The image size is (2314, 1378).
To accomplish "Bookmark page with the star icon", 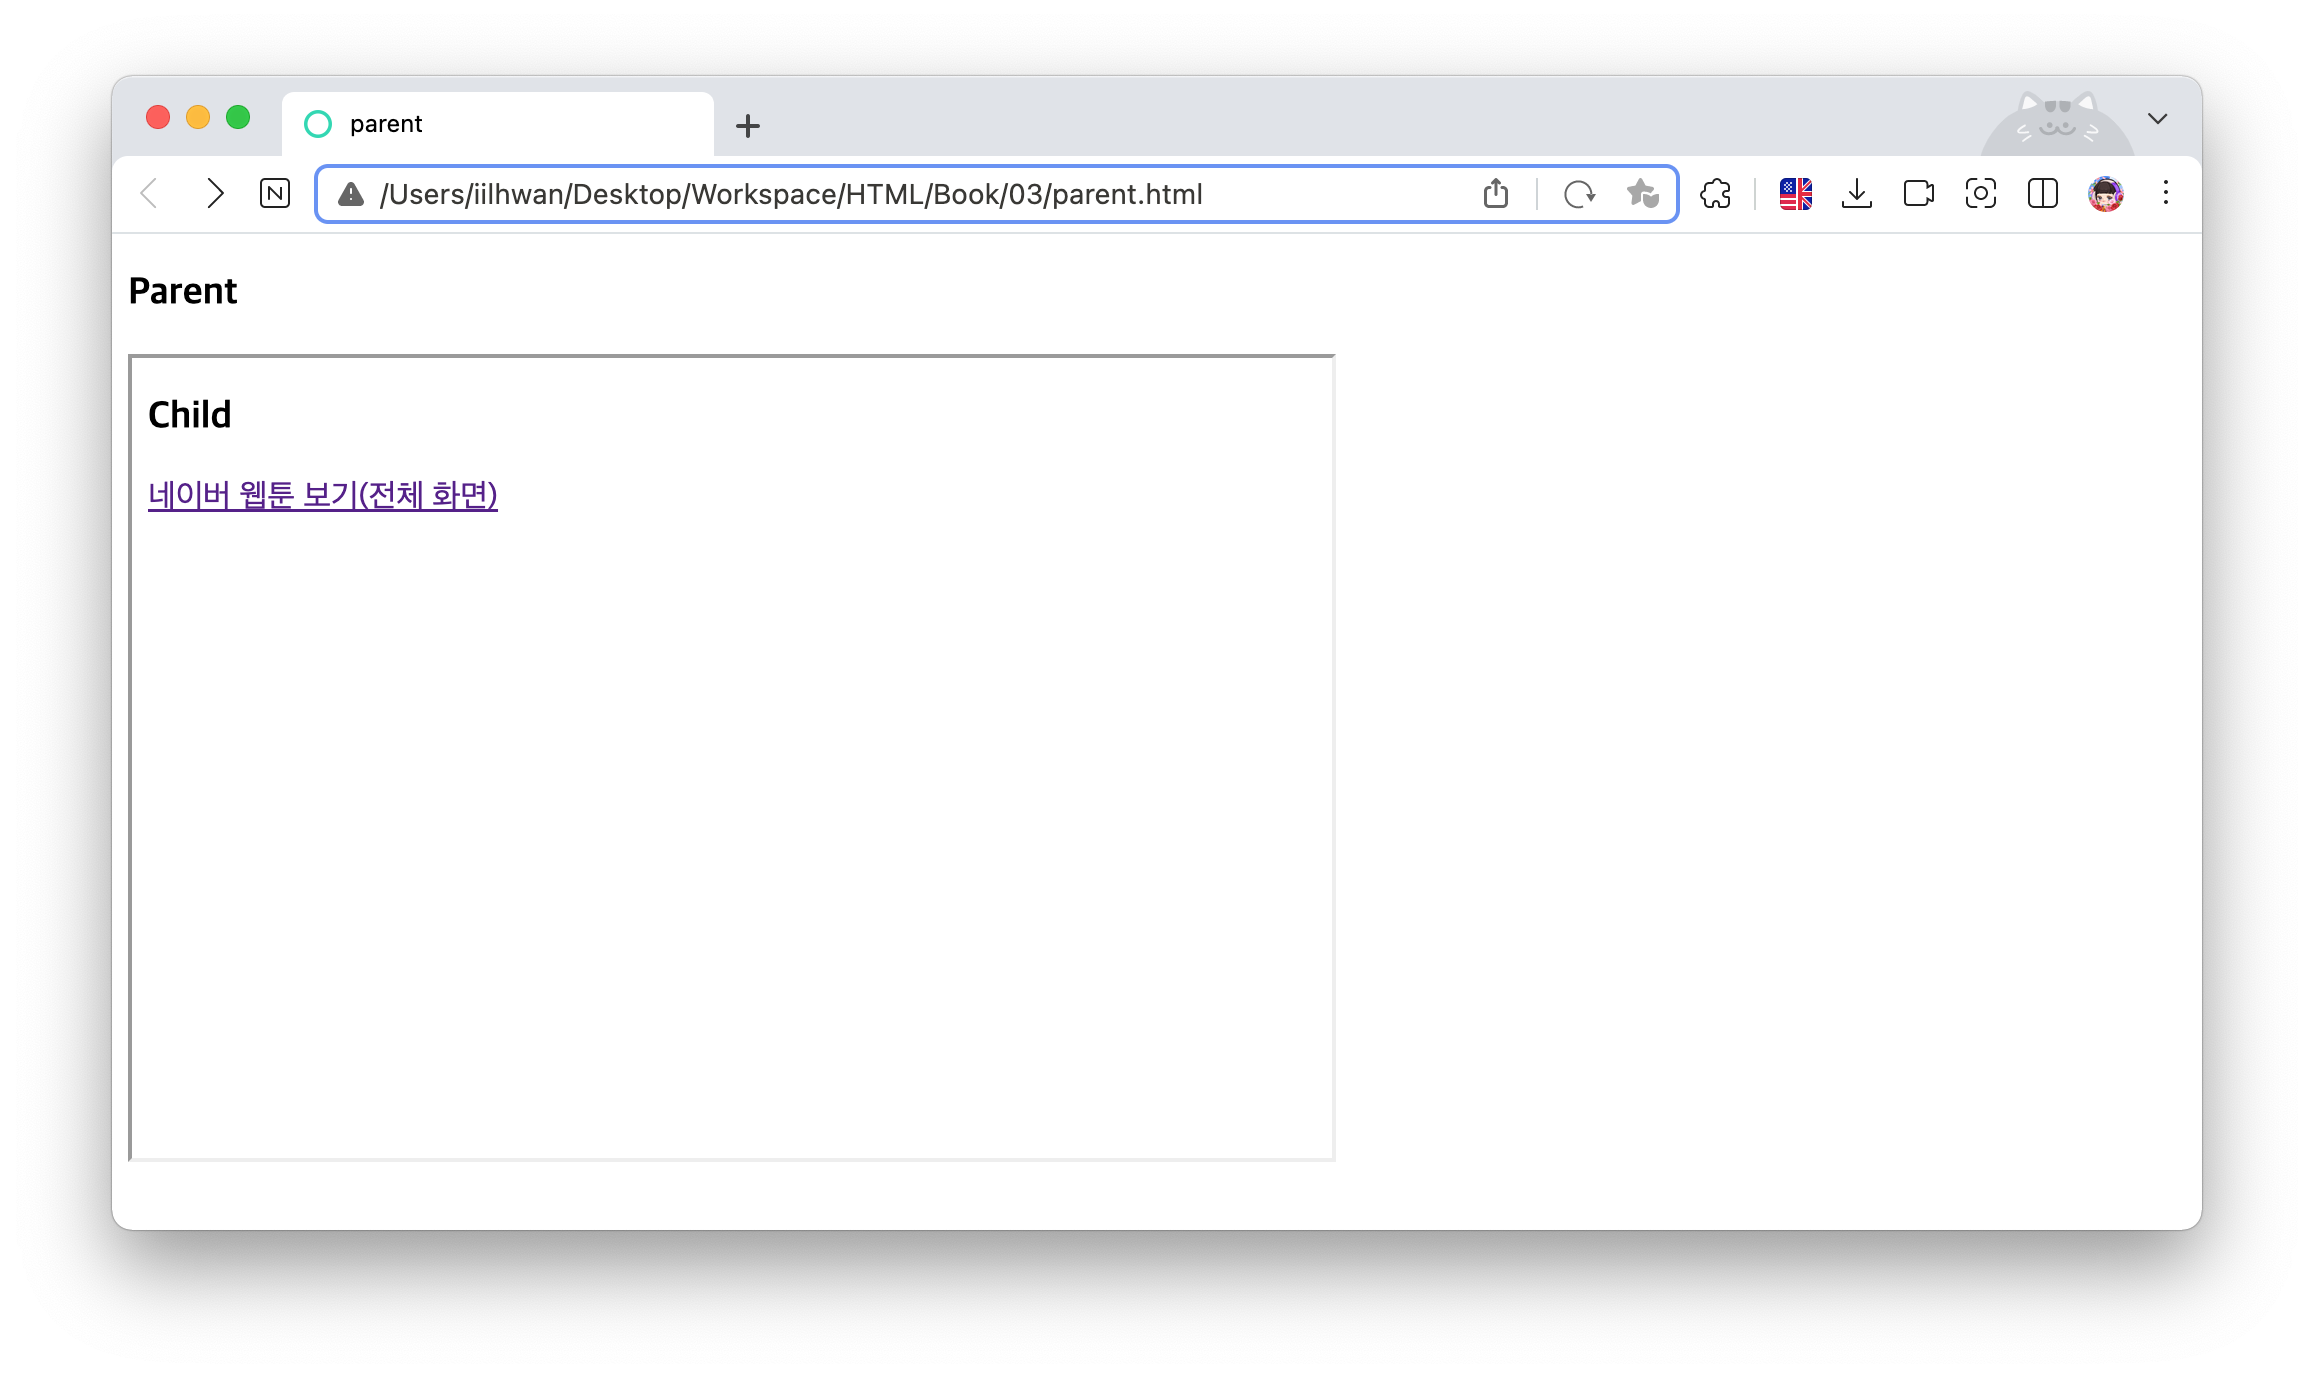I will 1642,194.
